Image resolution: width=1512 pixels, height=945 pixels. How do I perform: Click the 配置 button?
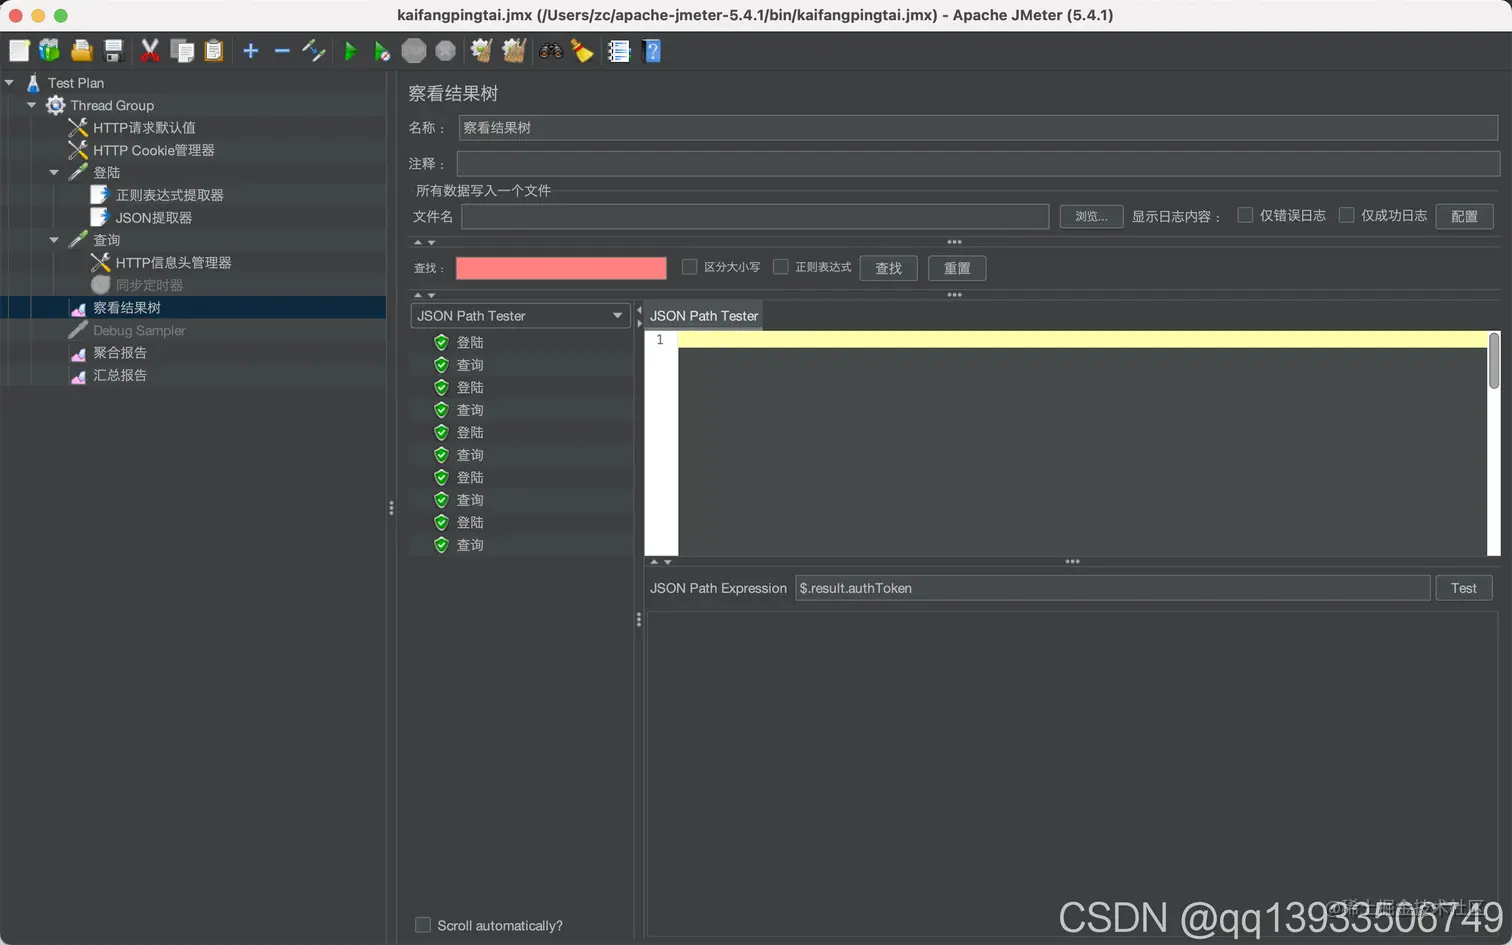[1464, 216]
